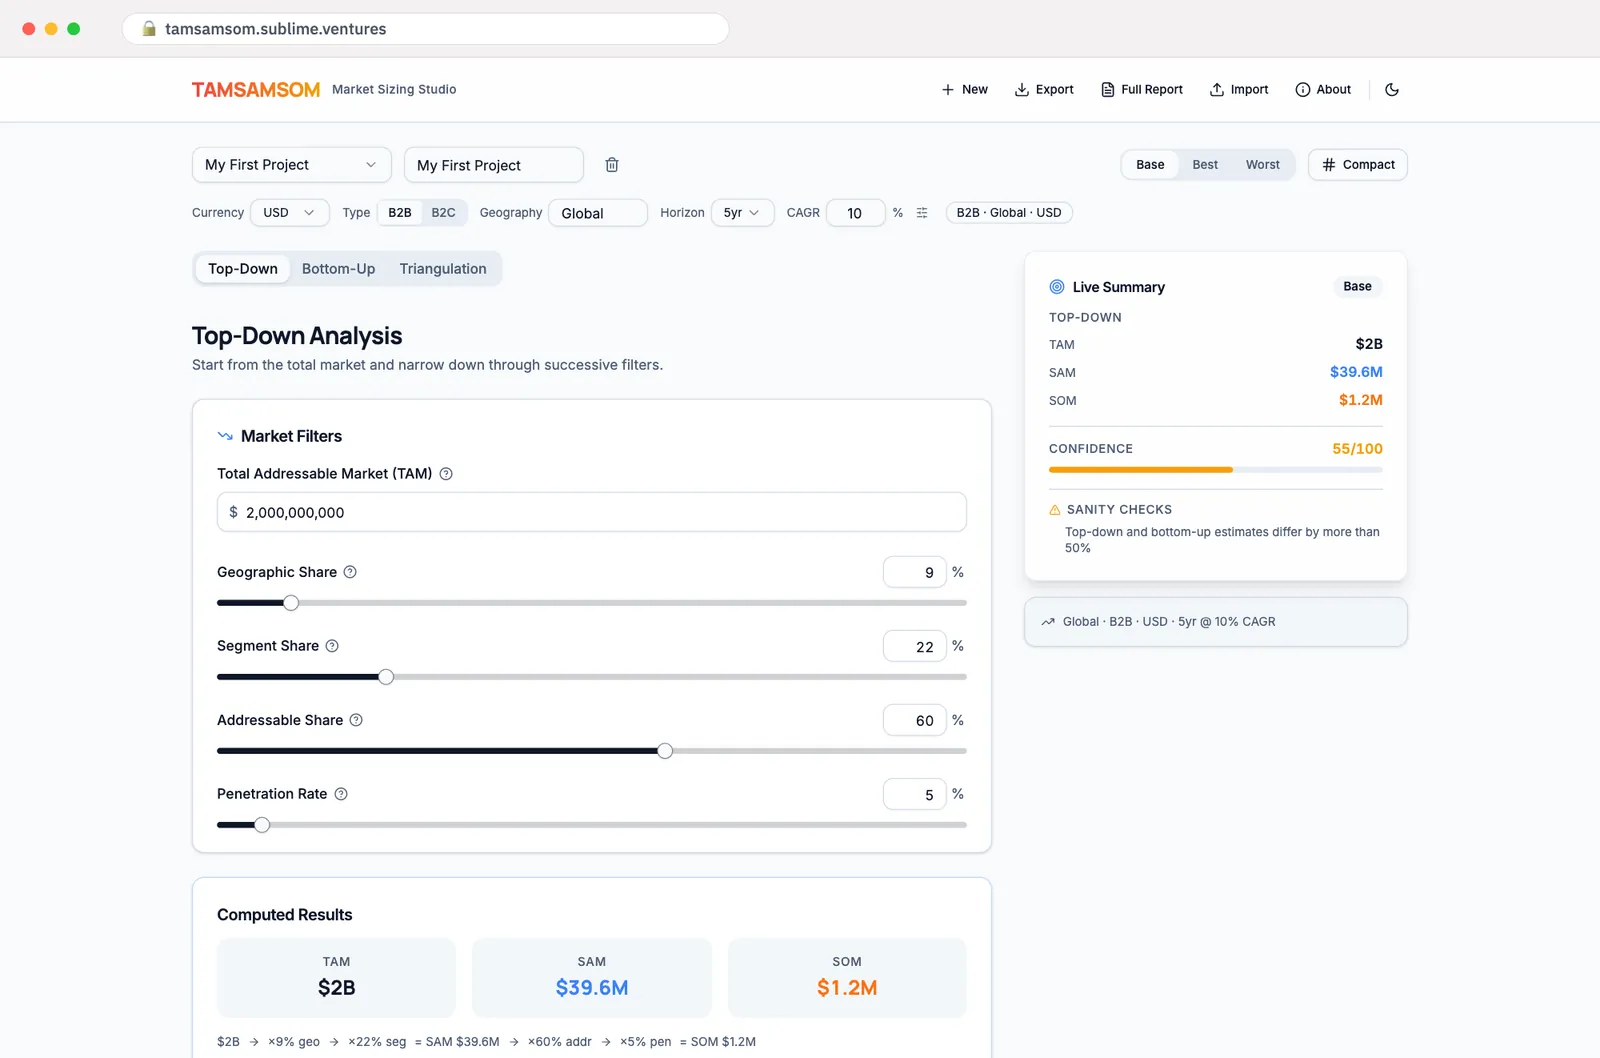Image resolution: width=1600 pixels, height=1058 pixels.
Task: Click the Geography Global input field
Action: (598, 213)
